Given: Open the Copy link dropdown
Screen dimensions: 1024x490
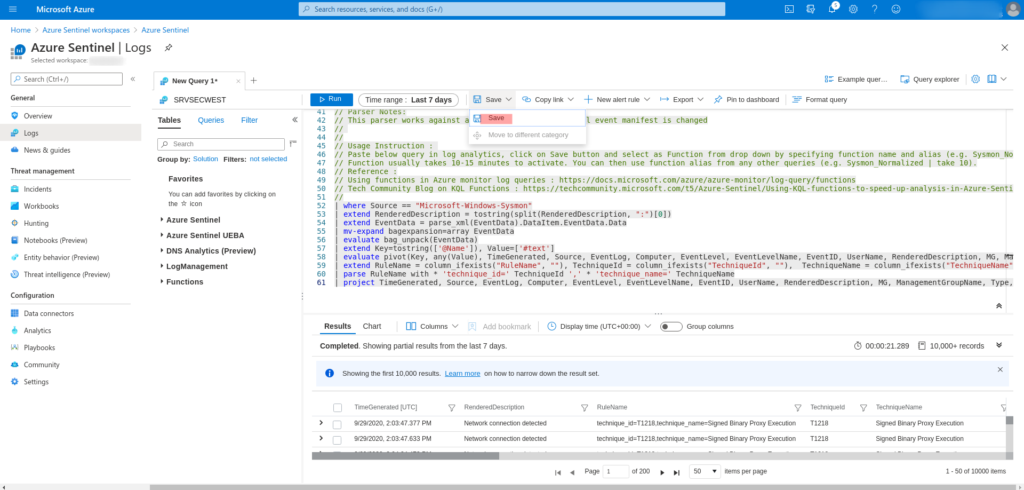Looking at the screenshot, I should tap(547, 99).
